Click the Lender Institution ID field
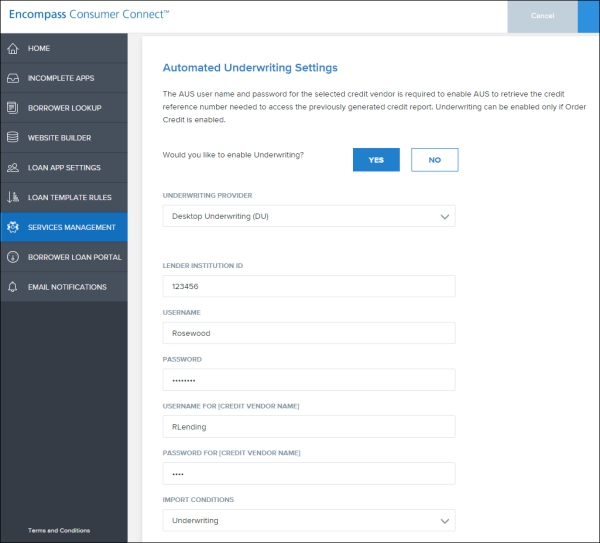600x543 pixels. (309, 286)
